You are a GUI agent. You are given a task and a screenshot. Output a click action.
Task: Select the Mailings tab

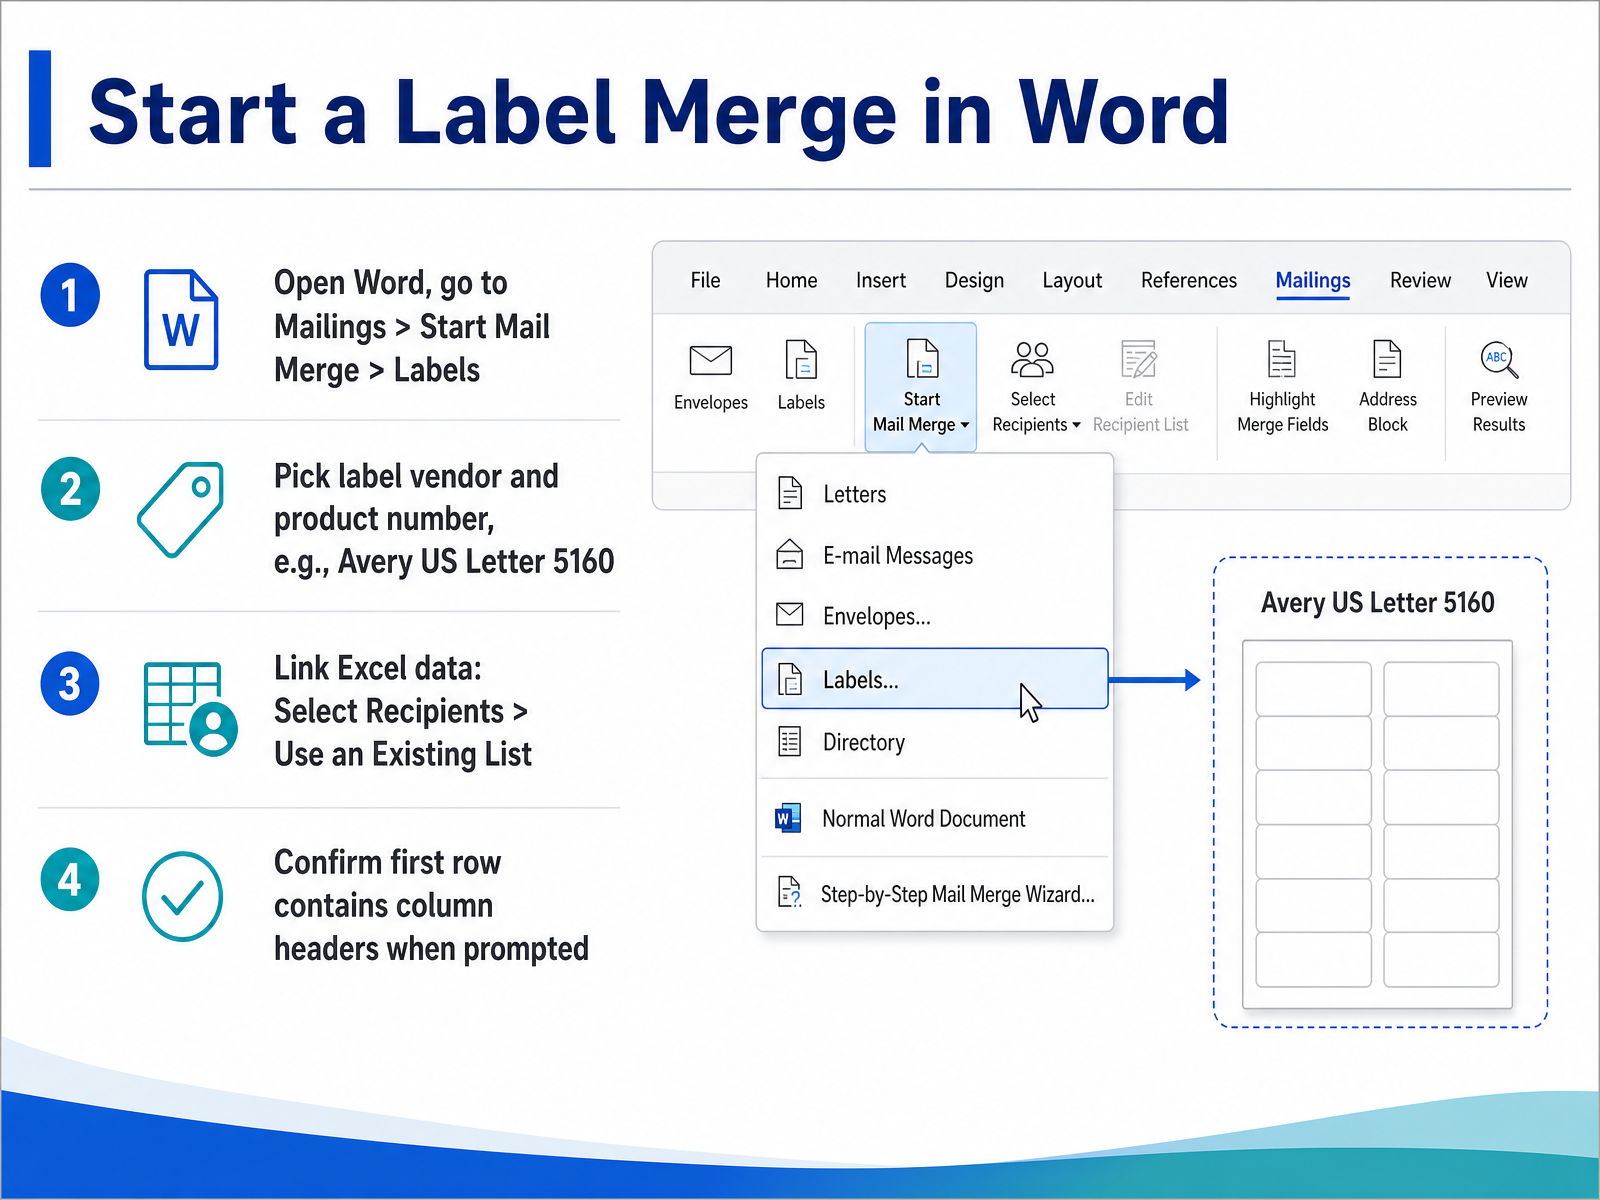(1313, 281)
